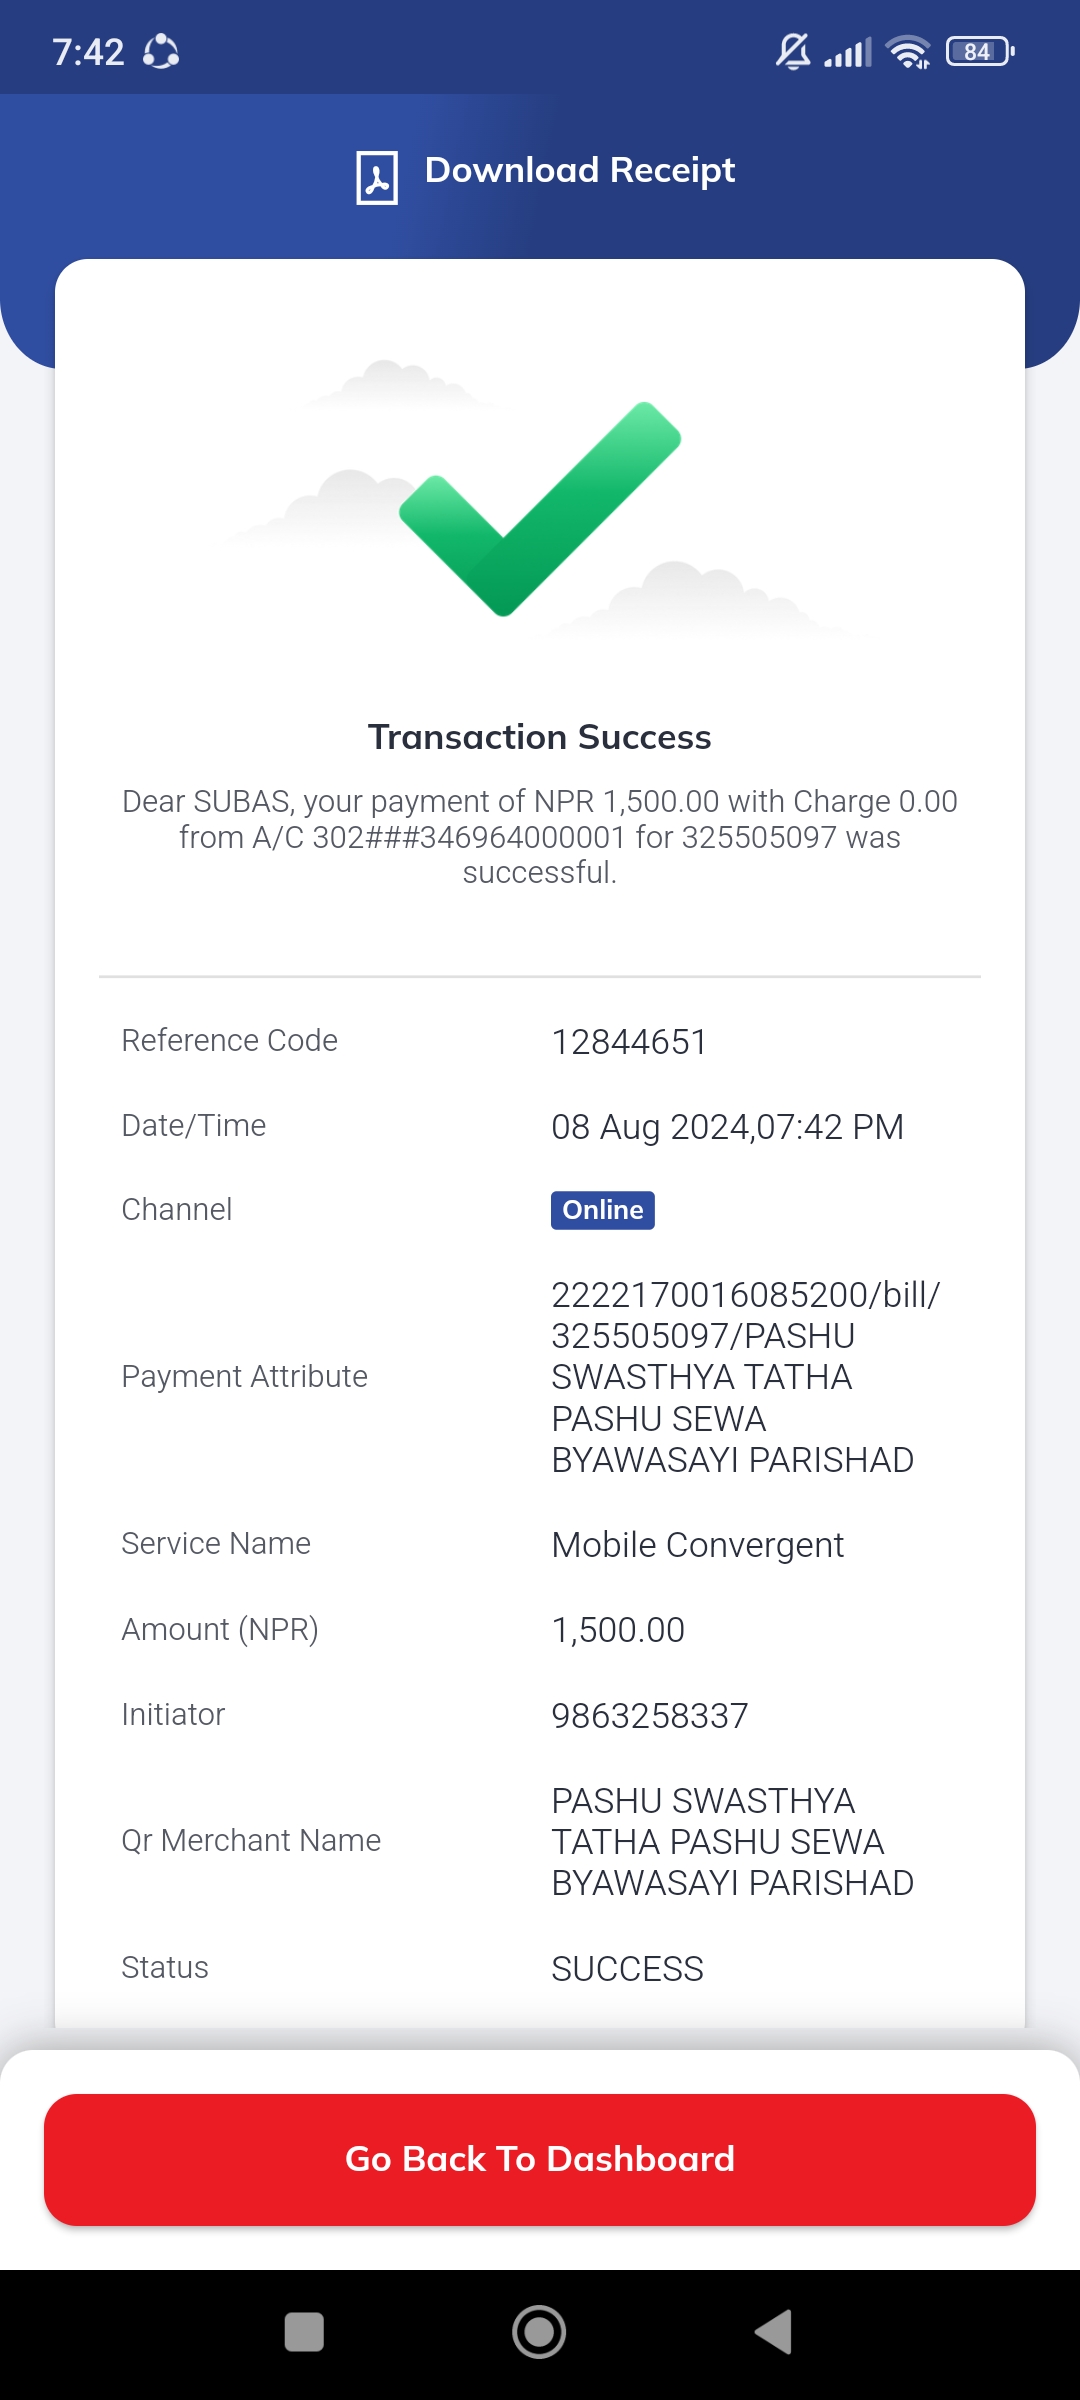
Task: Tap the muted notification bell icon
Action: click(793, 51)
